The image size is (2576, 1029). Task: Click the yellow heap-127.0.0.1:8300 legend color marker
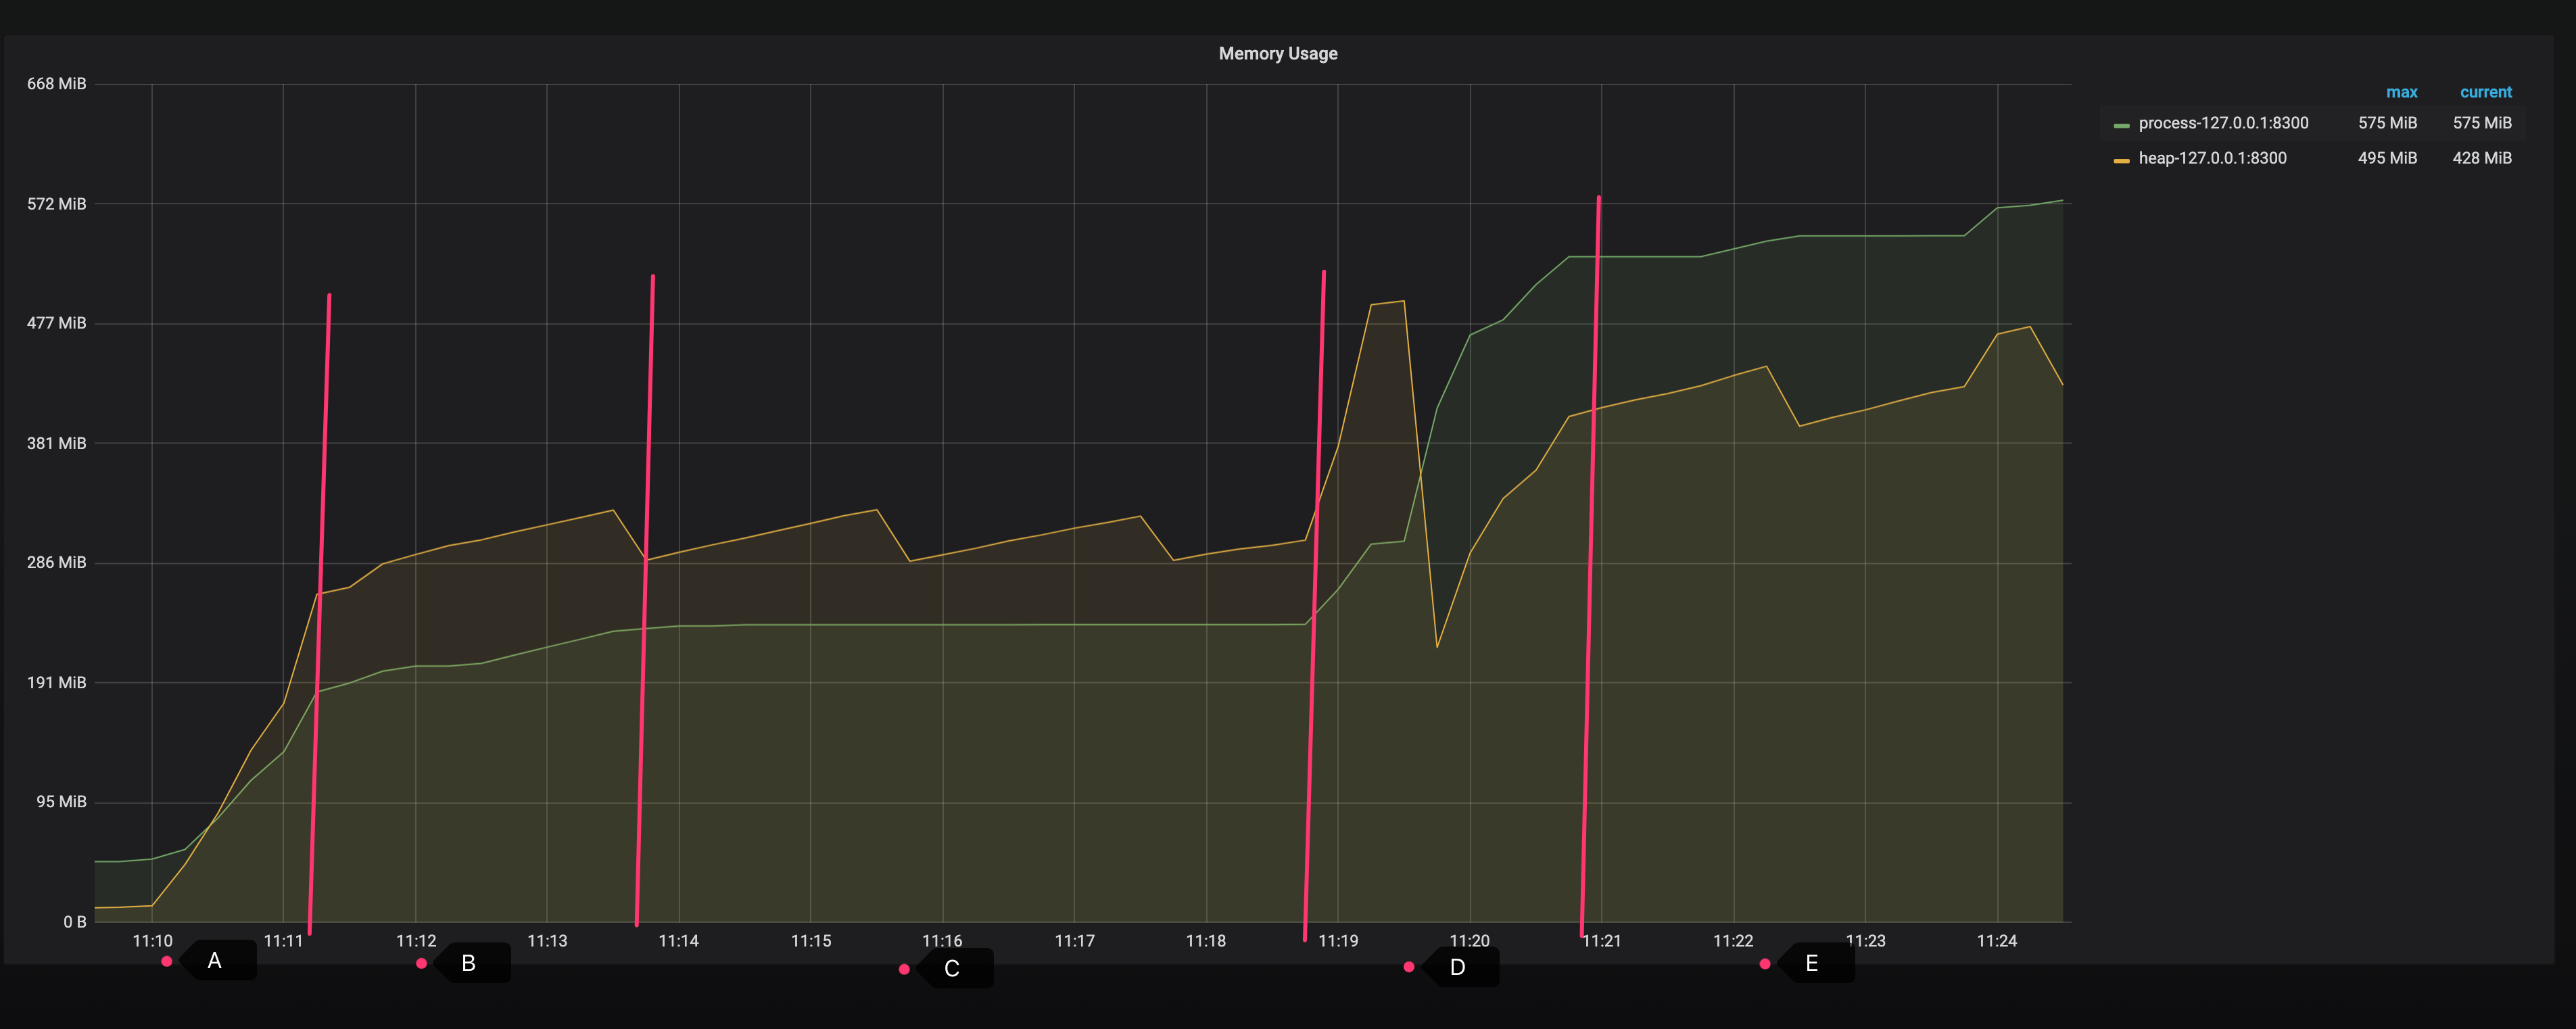coord(2121,158)
